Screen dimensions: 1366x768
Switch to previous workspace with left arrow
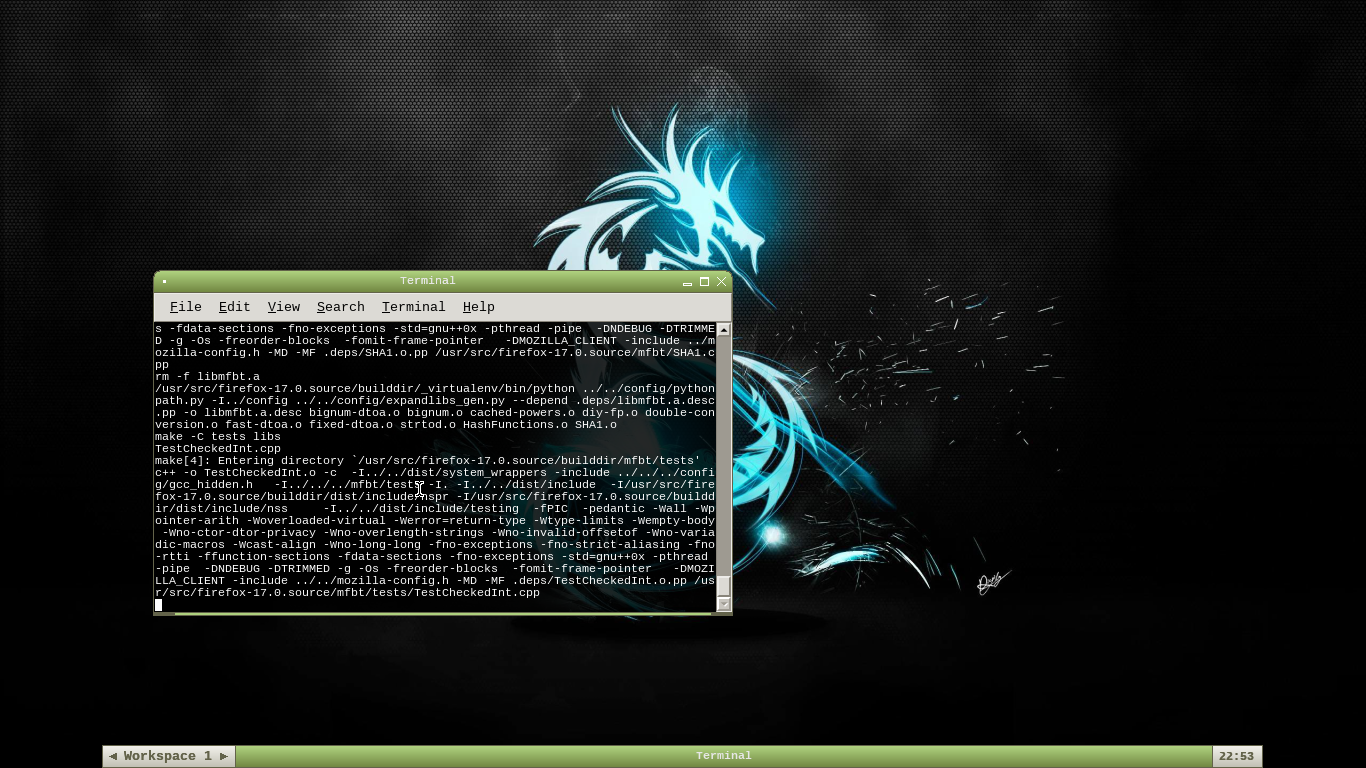tap(113, 756)
